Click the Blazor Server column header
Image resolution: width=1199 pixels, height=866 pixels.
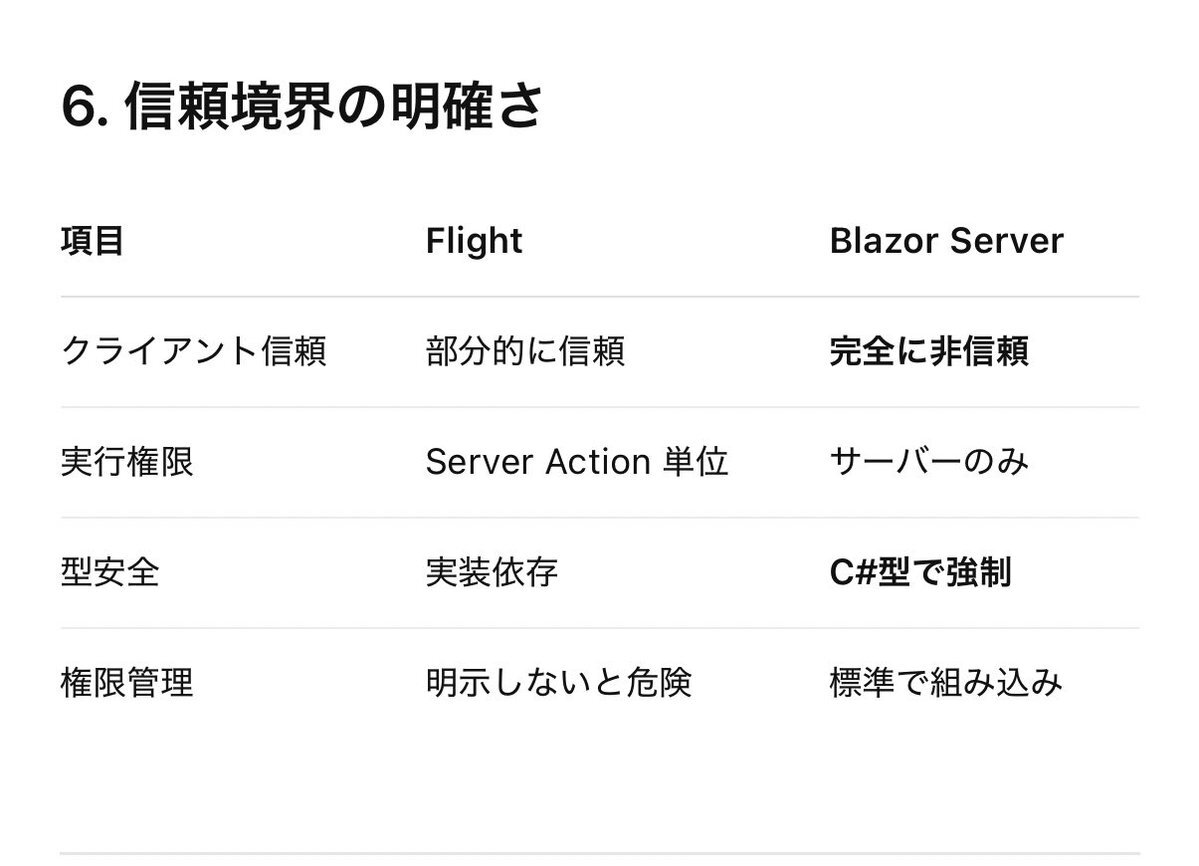pyautogui.click(x=946, y=241)
